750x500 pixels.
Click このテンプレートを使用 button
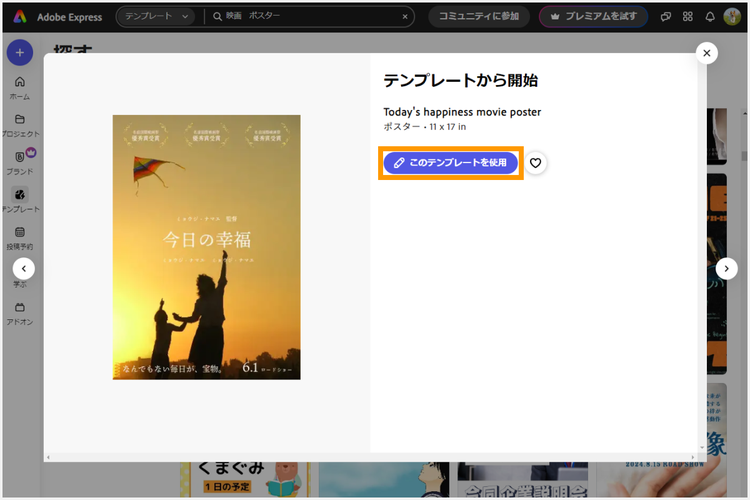point(450,163)
